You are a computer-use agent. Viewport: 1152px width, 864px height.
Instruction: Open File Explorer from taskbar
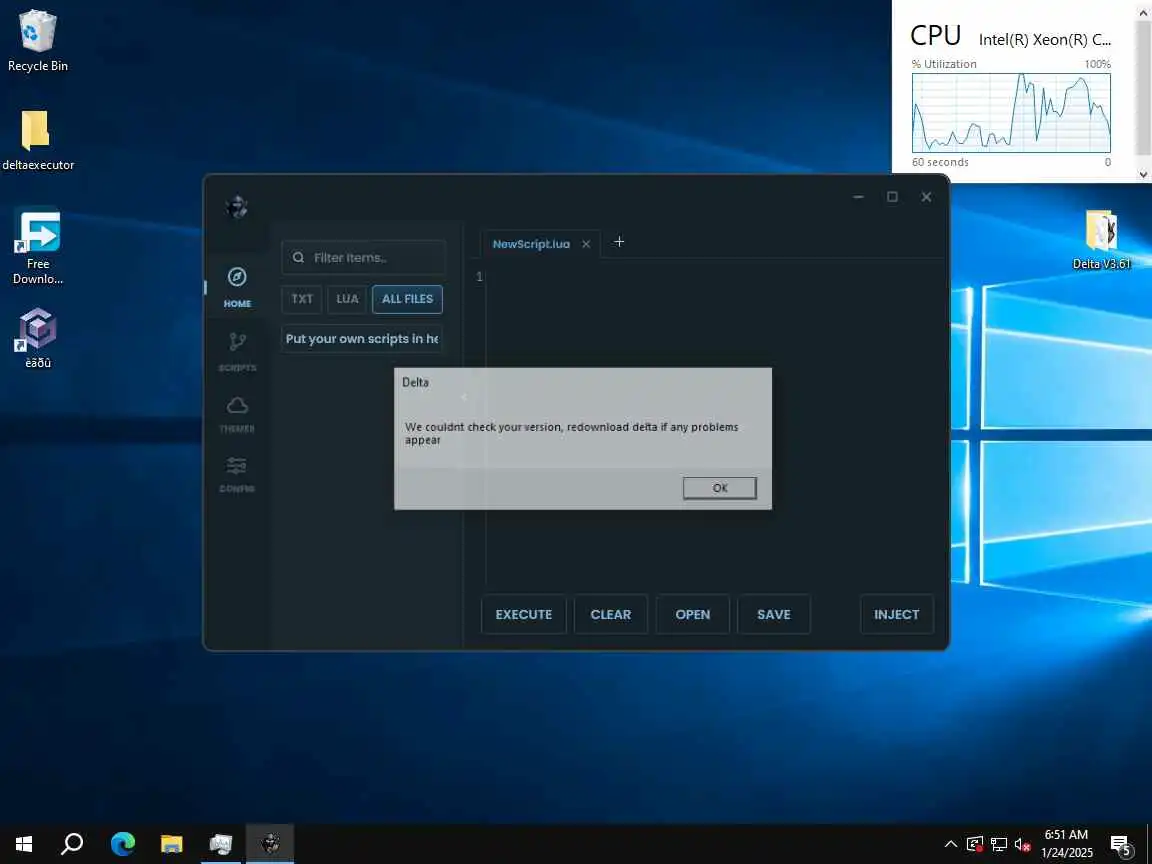tap(172, 843)
